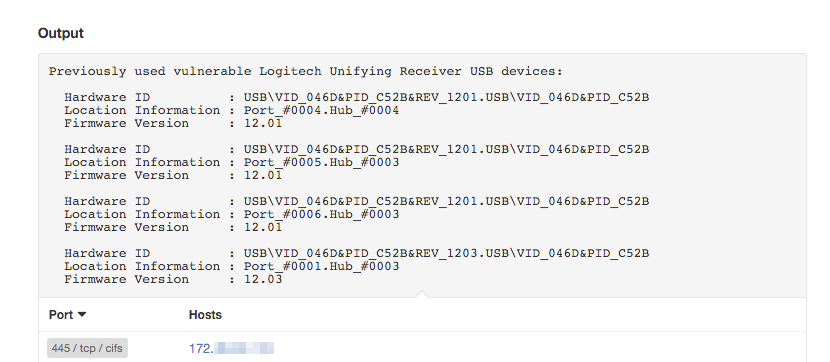
Task: Click Location Information label beside Port_#0001
Action: (142, 266)
